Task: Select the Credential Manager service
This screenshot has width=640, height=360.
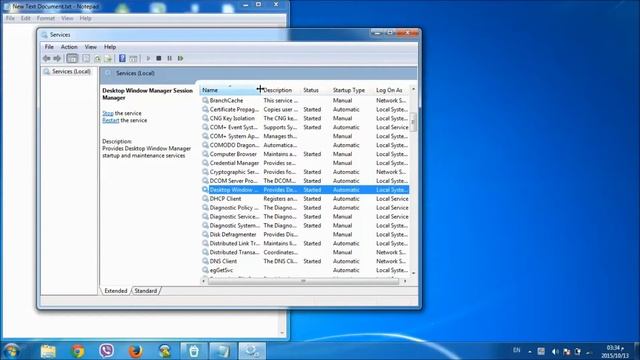Action: point(305,163)
